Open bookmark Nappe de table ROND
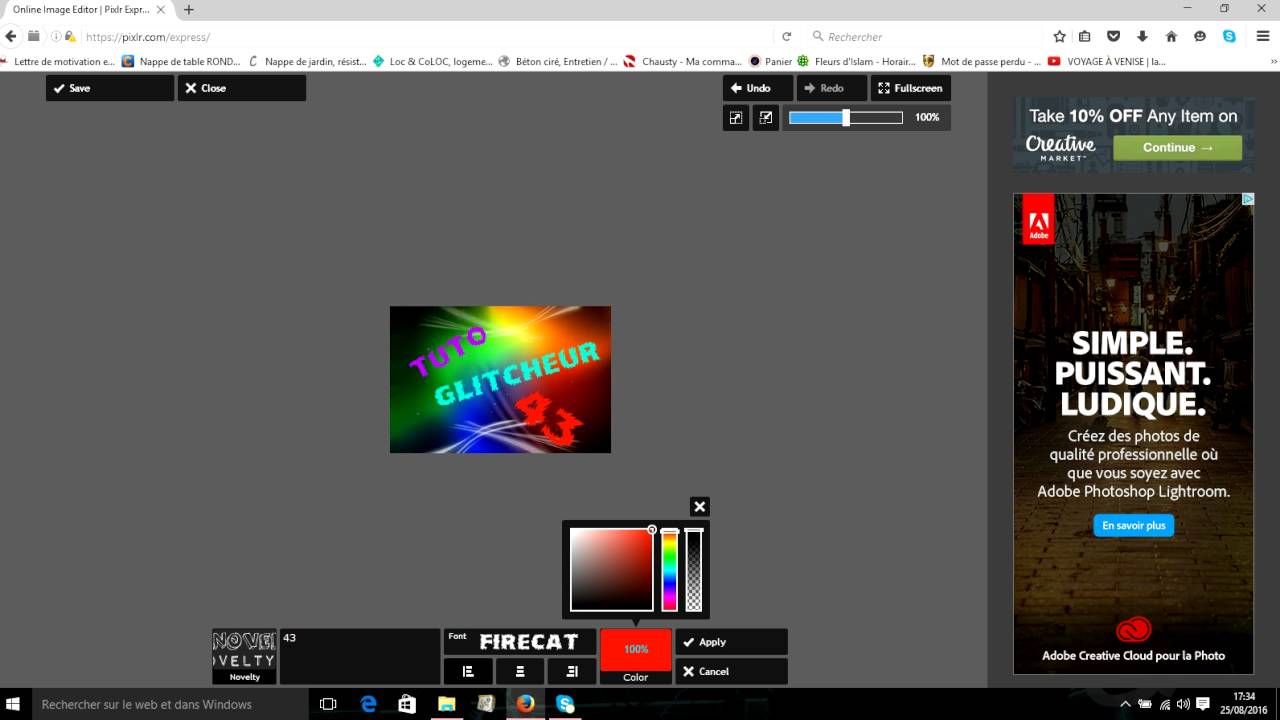This screenshot has width=1280, height=720. click(181, 61)
